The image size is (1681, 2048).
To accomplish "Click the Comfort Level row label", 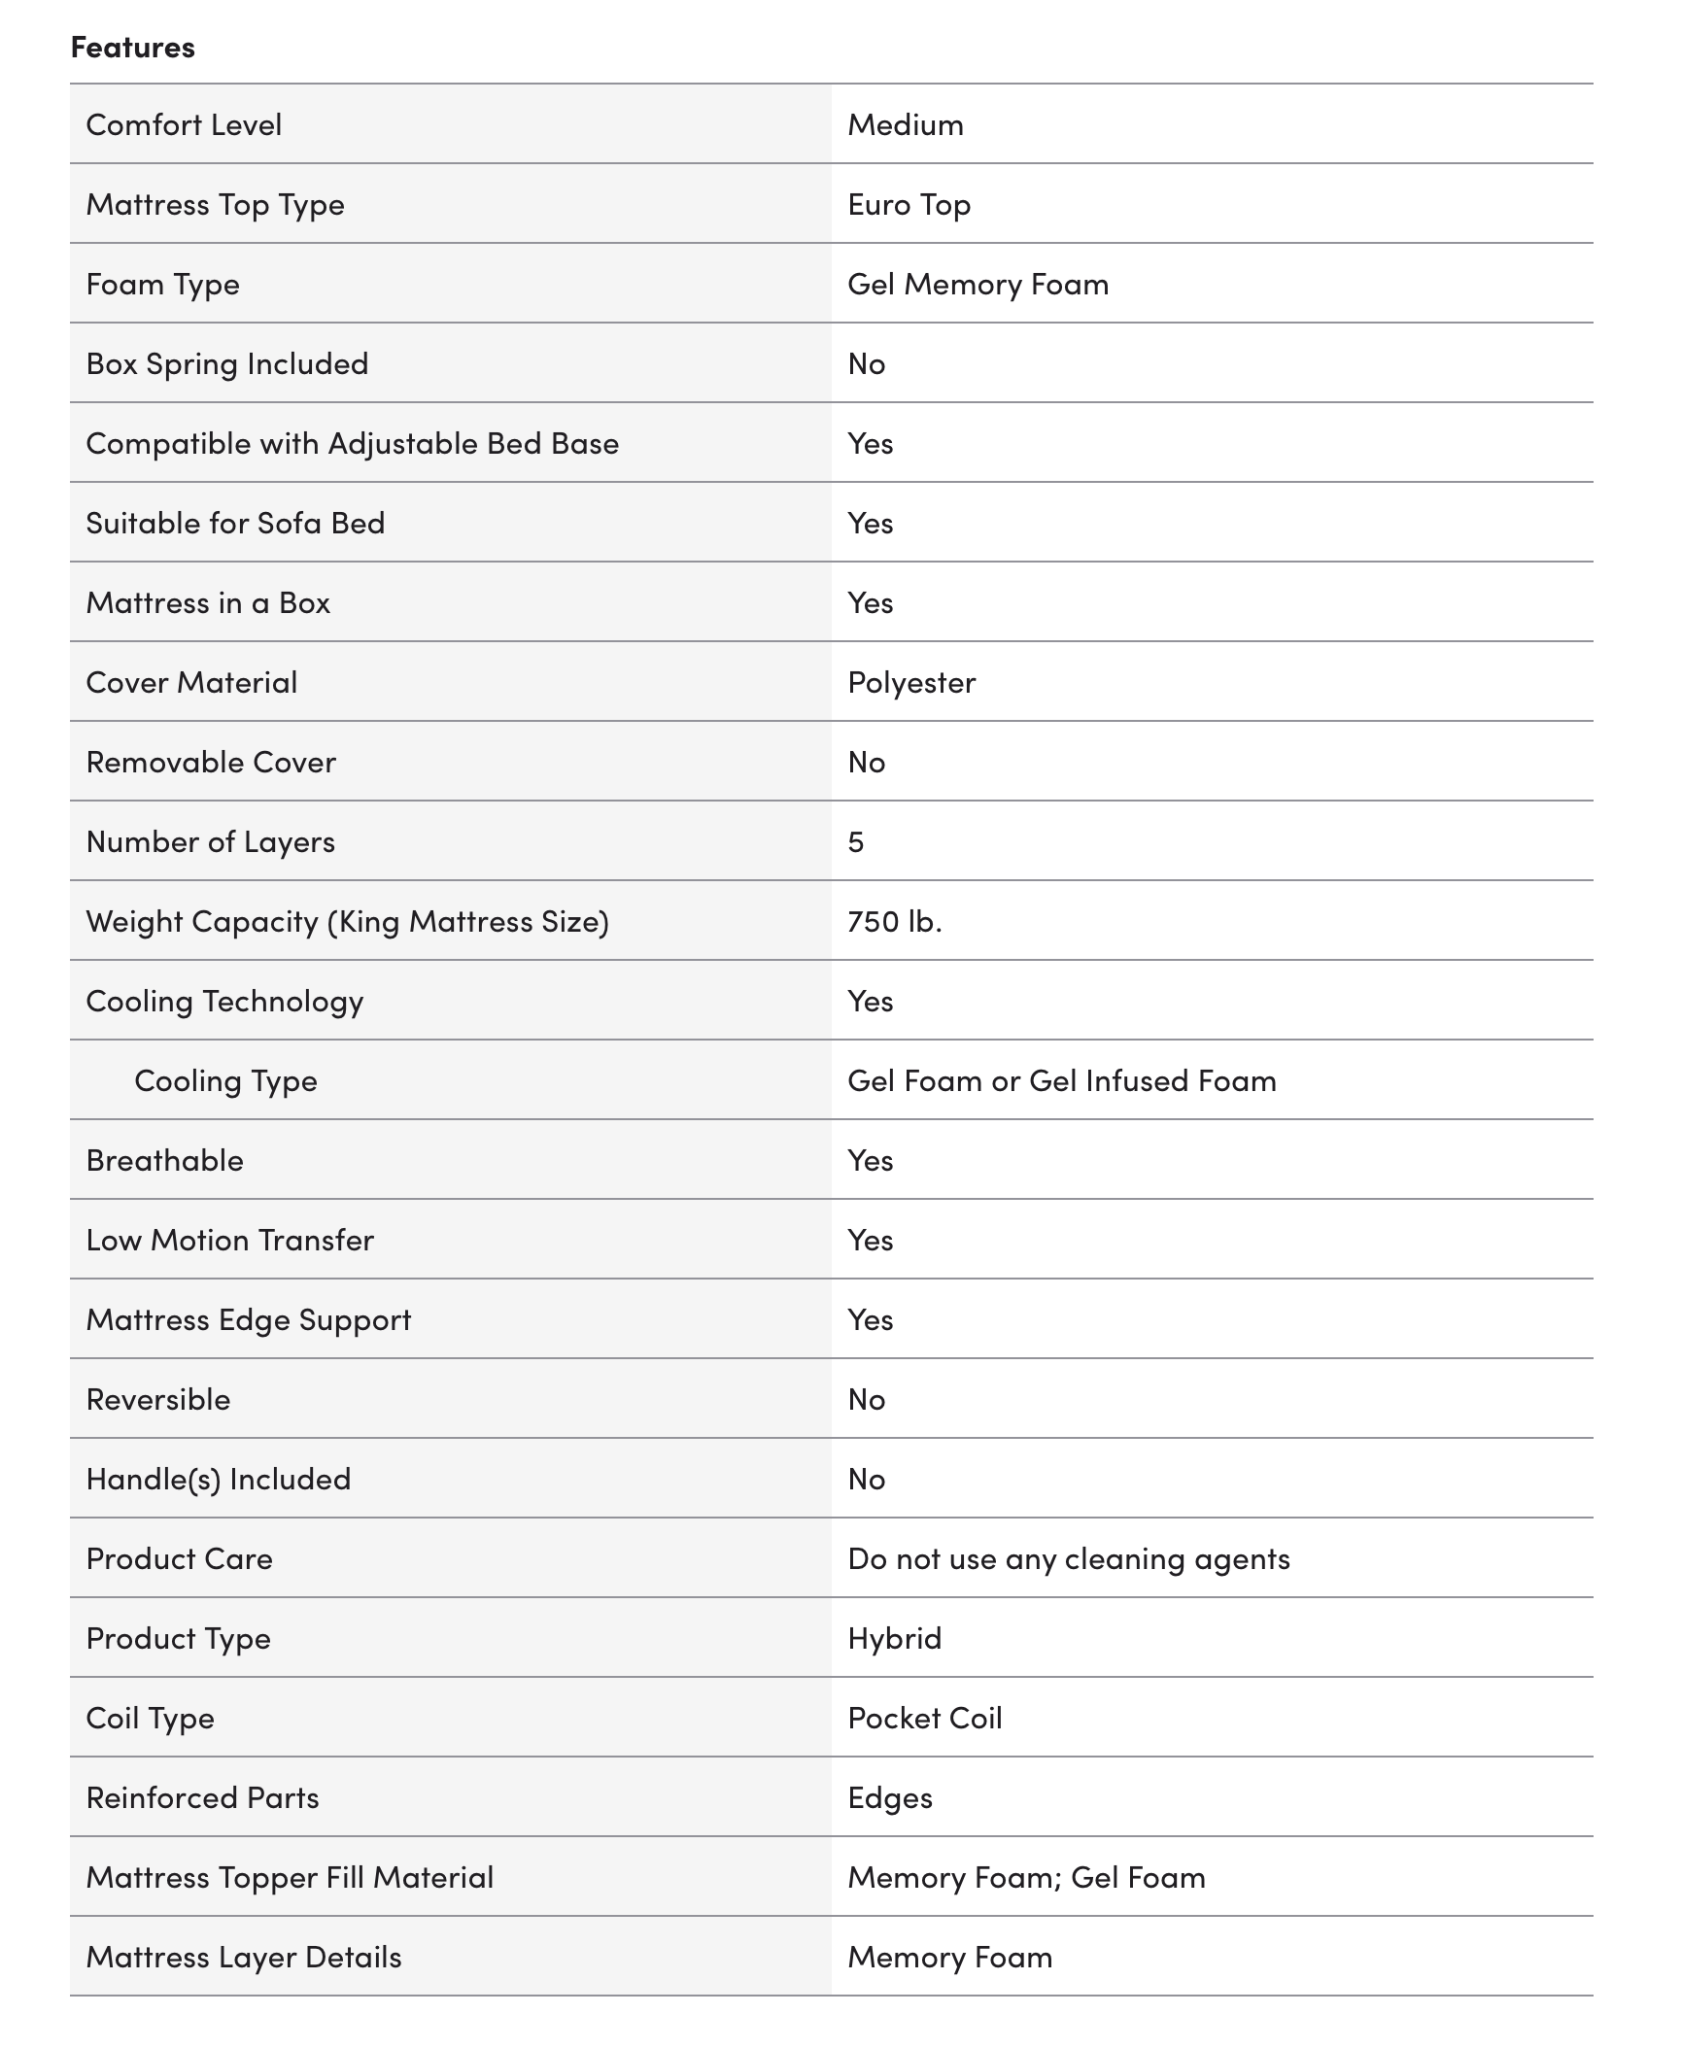I will click(x=184, y=125).
